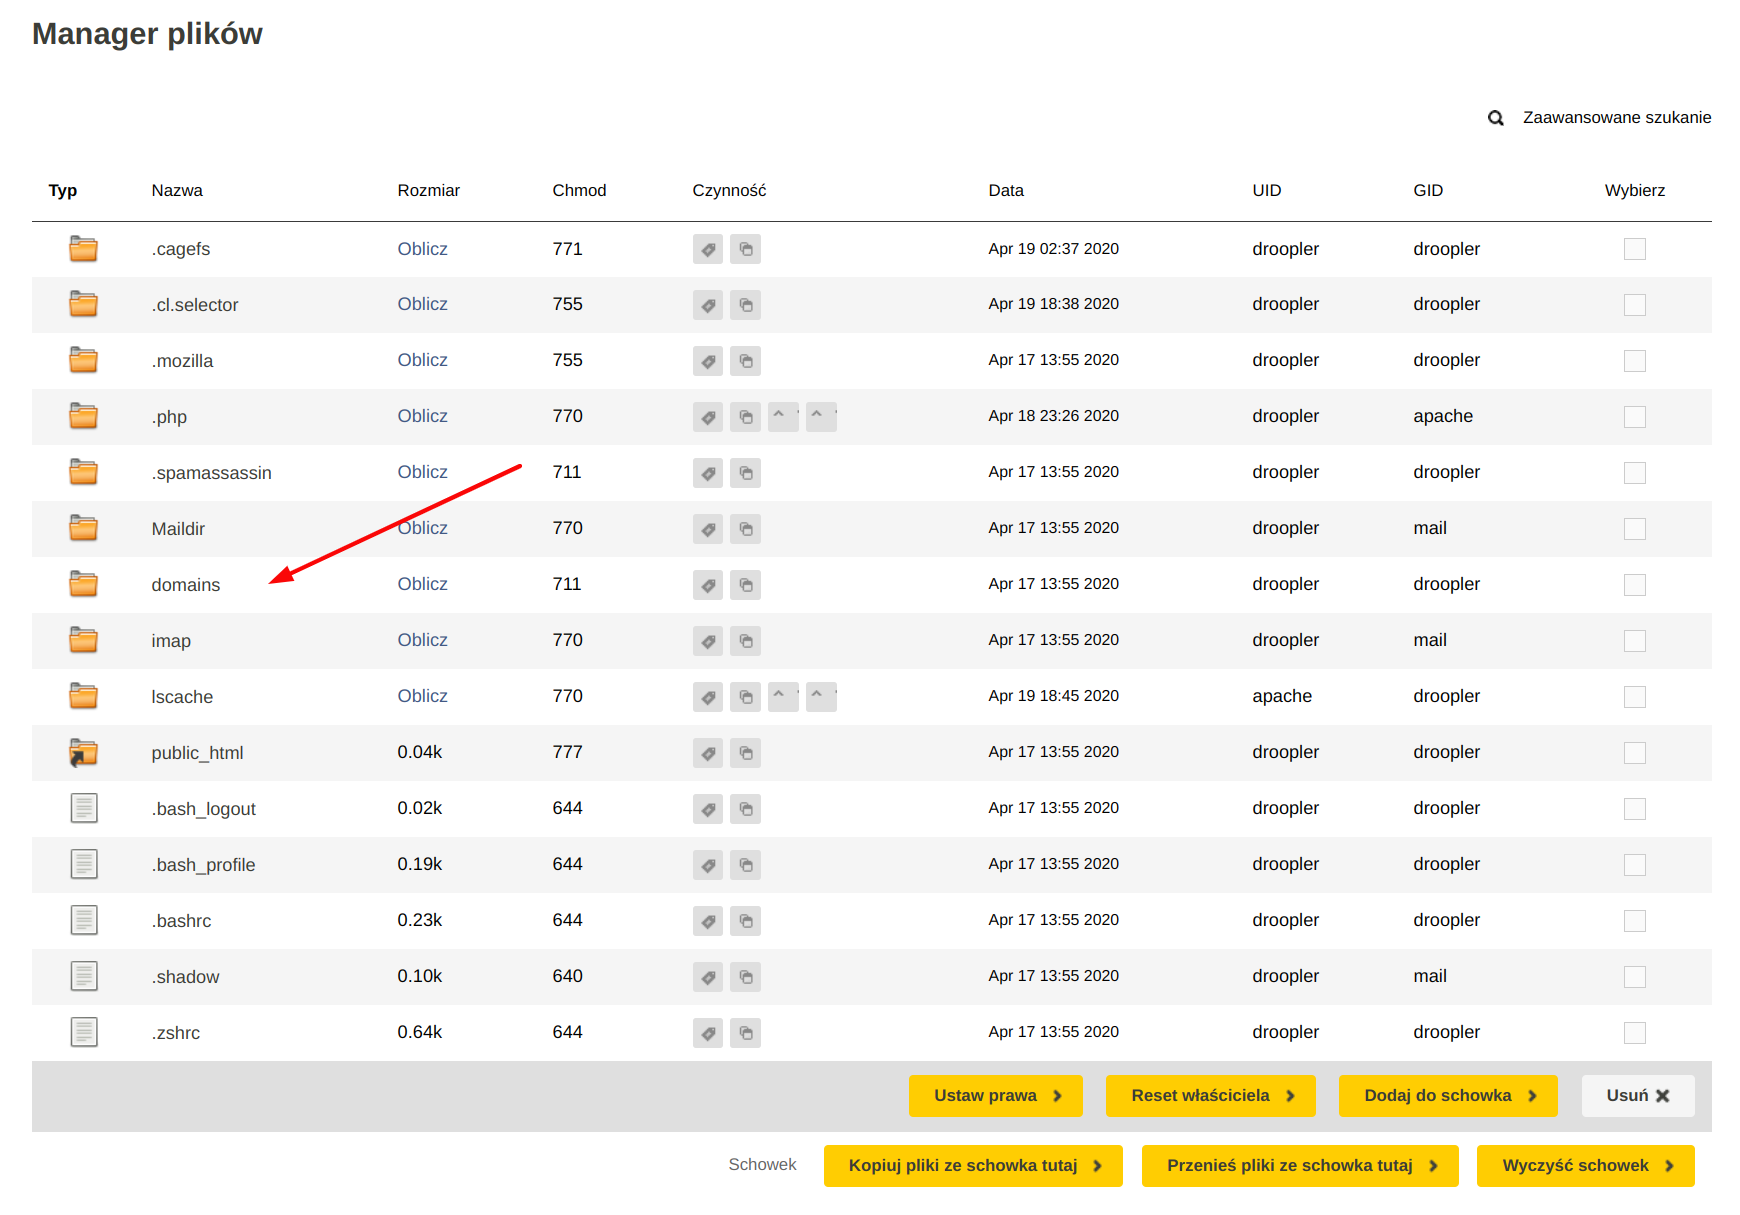Click the .bashrc file icon
The image size is (1740, 1215).
tap(84, 920)
